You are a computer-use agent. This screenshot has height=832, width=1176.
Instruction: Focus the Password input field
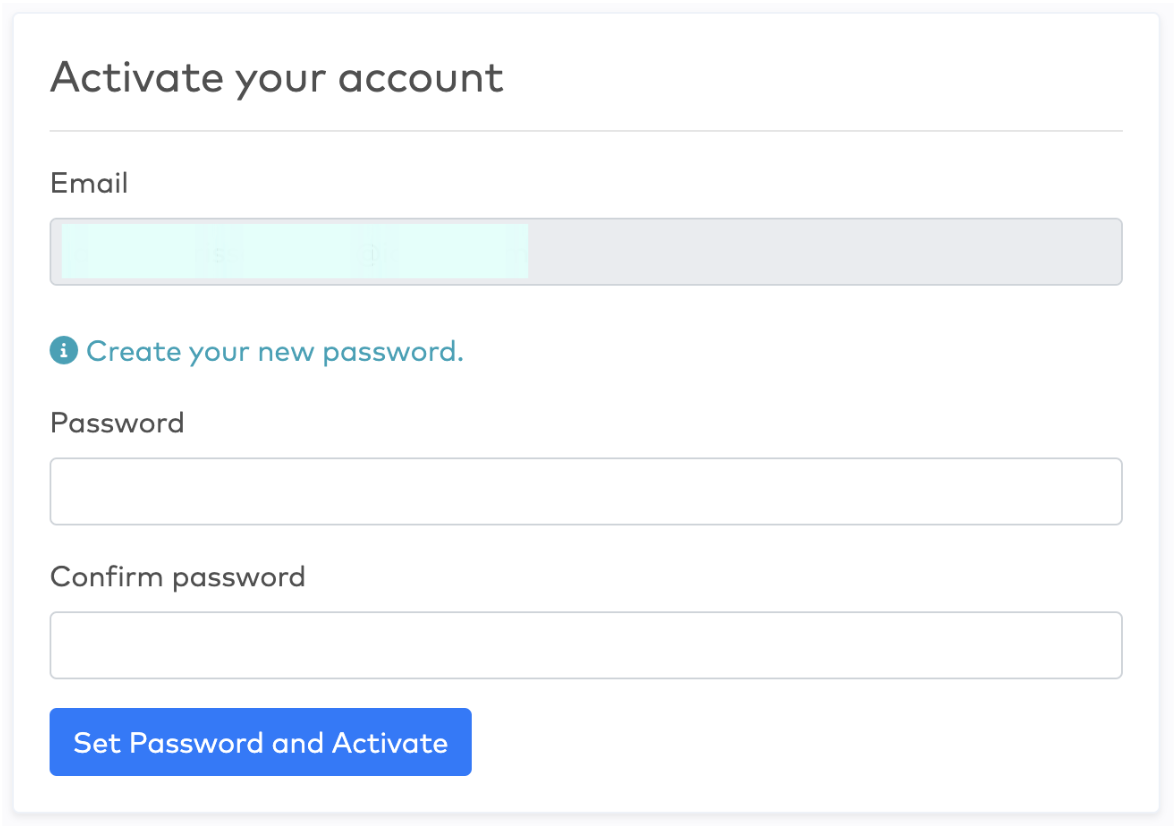tap(586, 491)
